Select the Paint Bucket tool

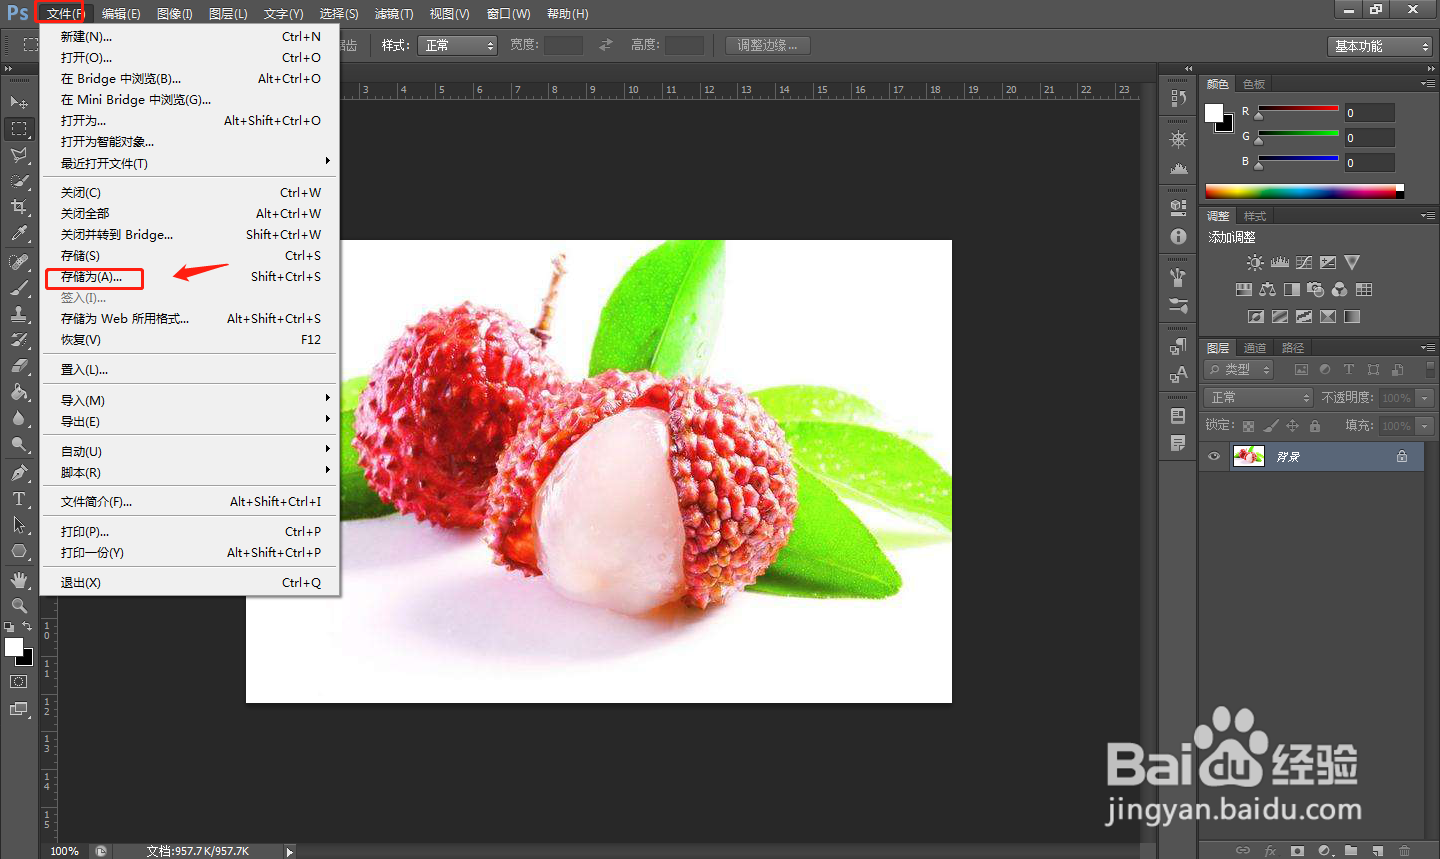19,392
